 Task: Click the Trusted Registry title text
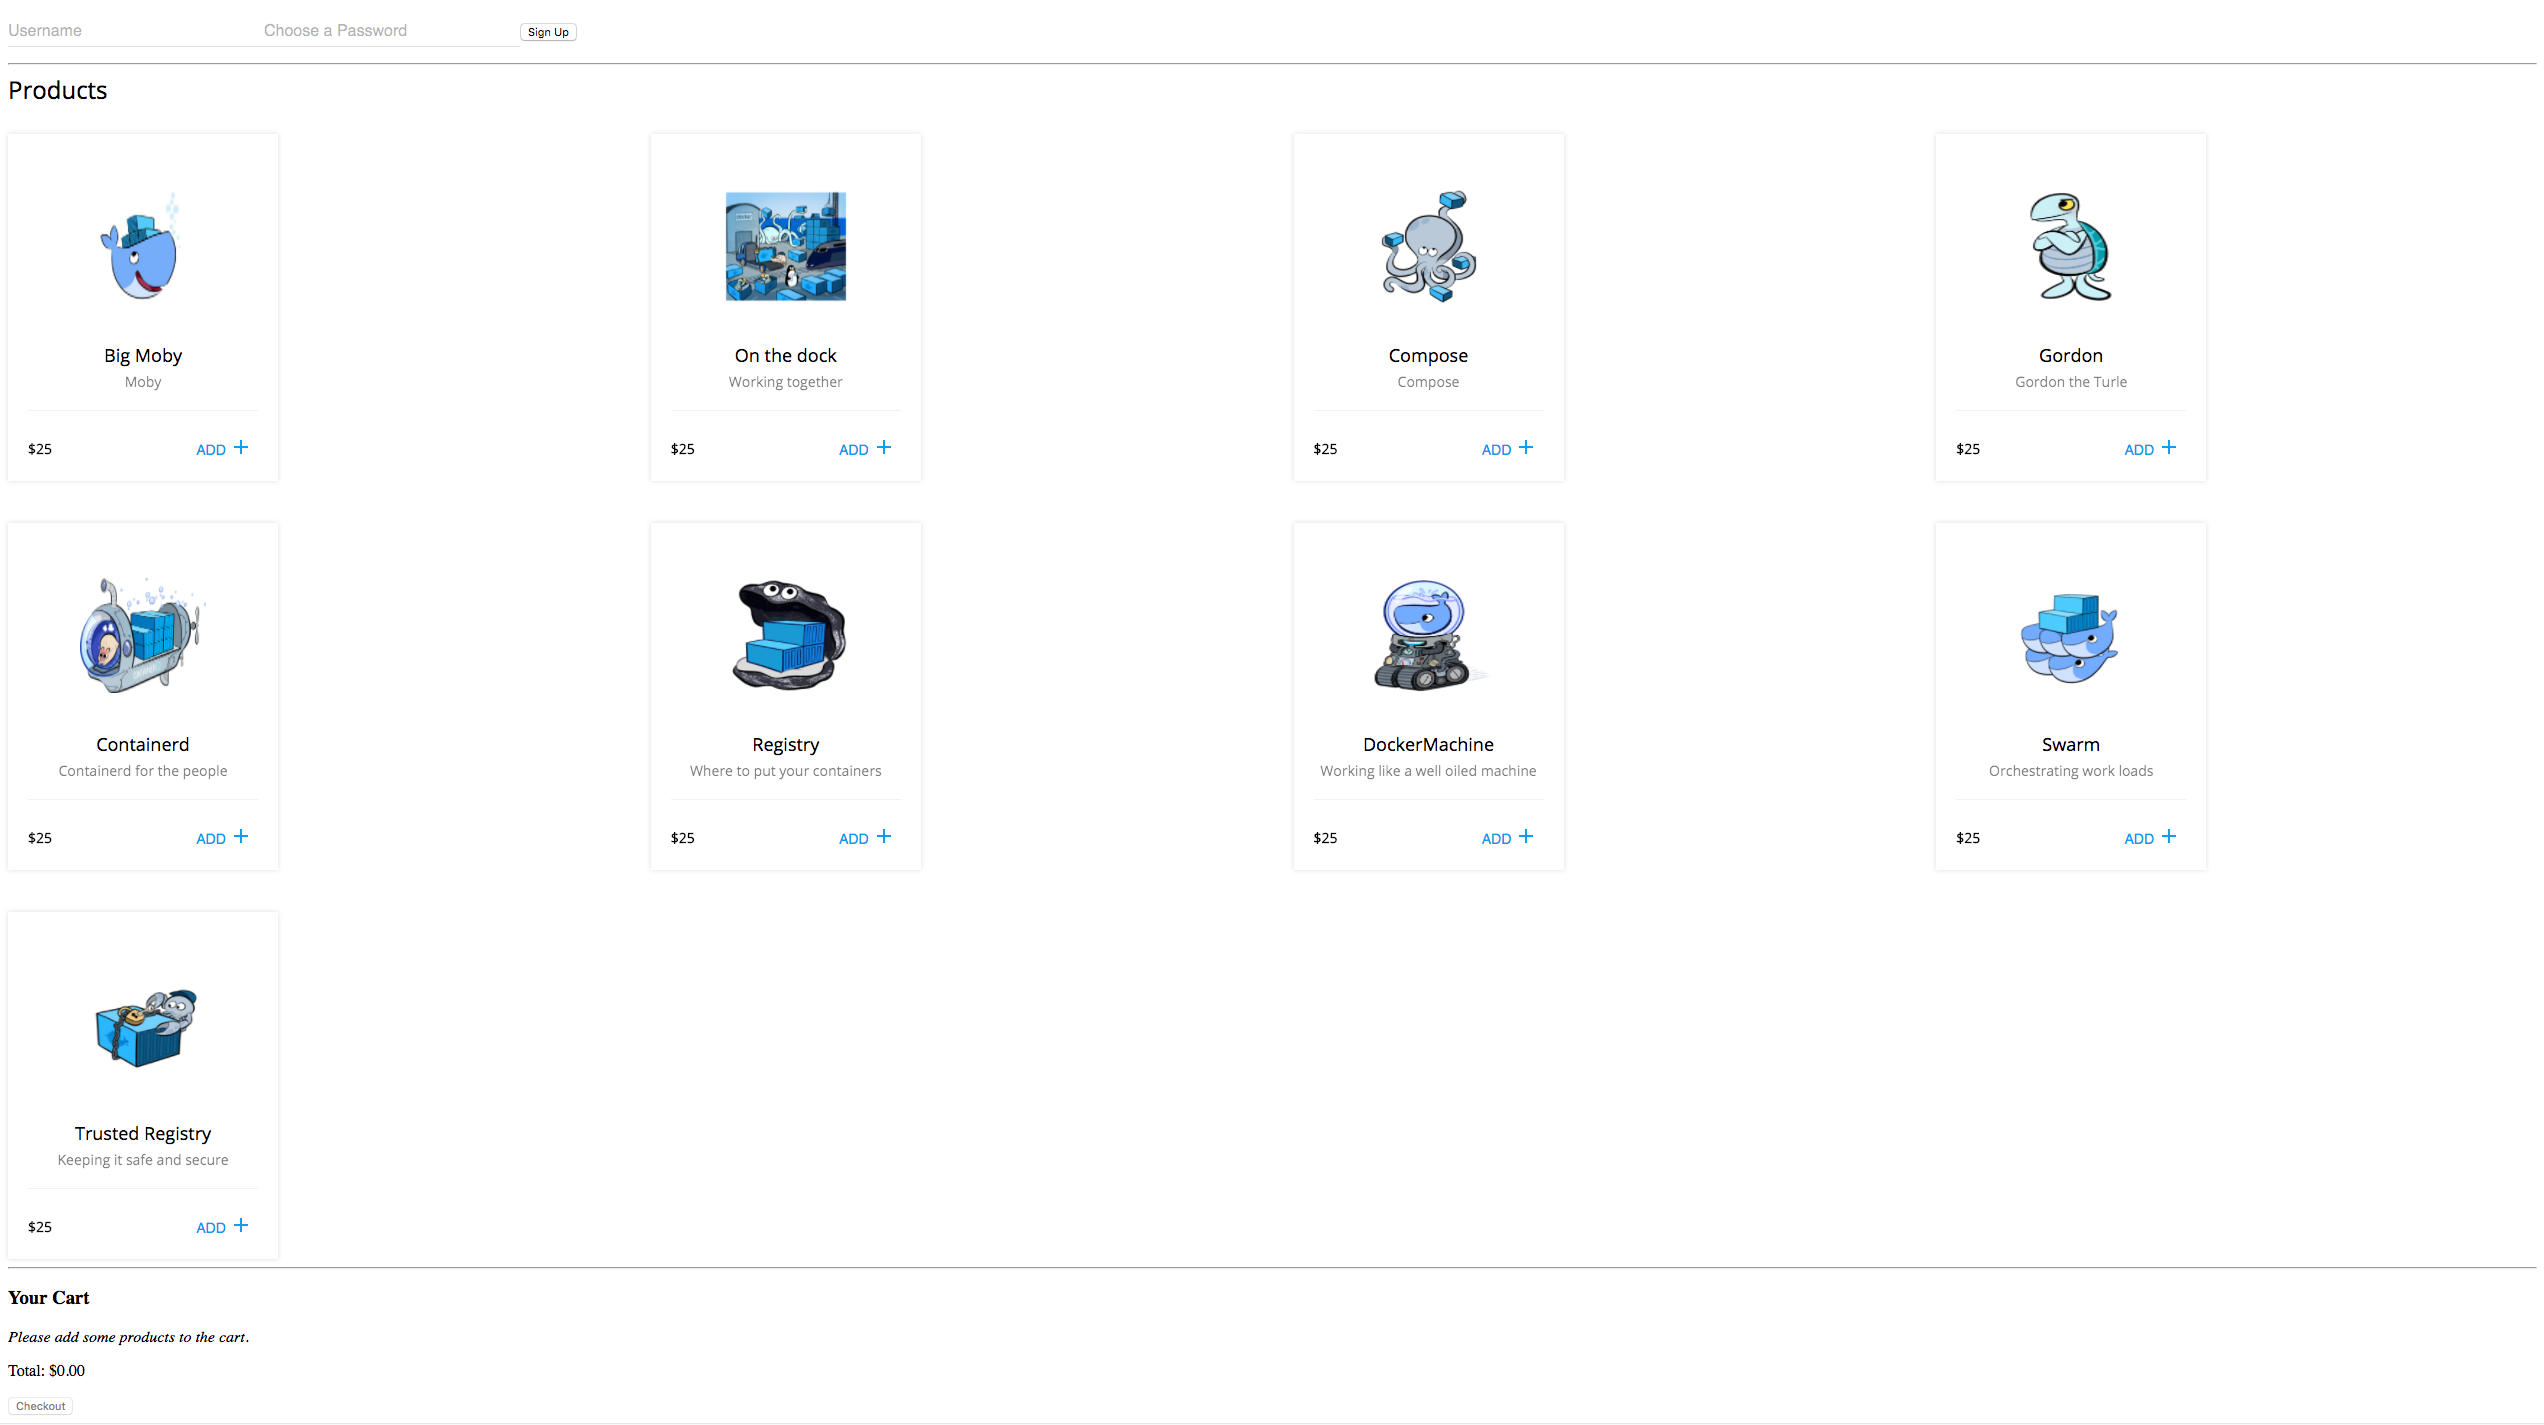pos(142,1133)
